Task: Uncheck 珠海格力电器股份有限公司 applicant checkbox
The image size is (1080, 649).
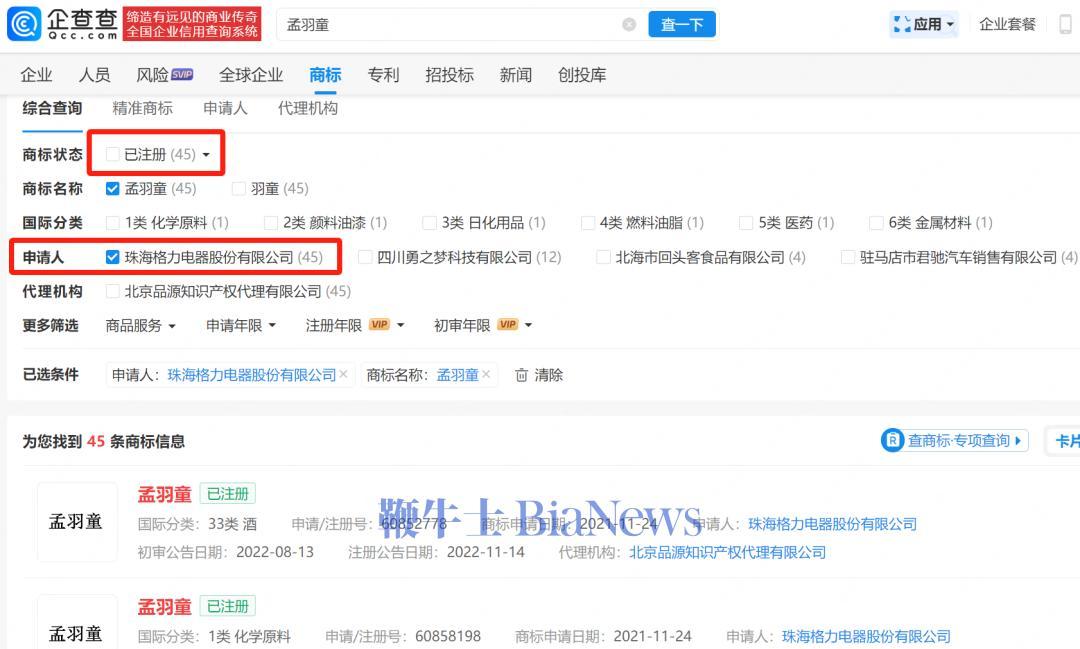Action: coord(112,257)
